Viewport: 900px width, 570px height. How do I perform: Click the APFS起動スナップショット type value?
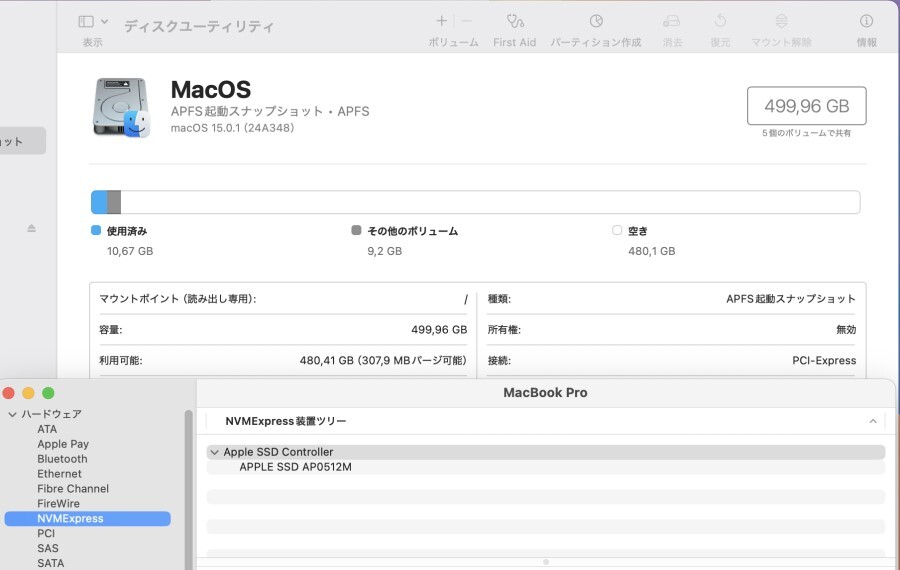[x=790, y=298]
